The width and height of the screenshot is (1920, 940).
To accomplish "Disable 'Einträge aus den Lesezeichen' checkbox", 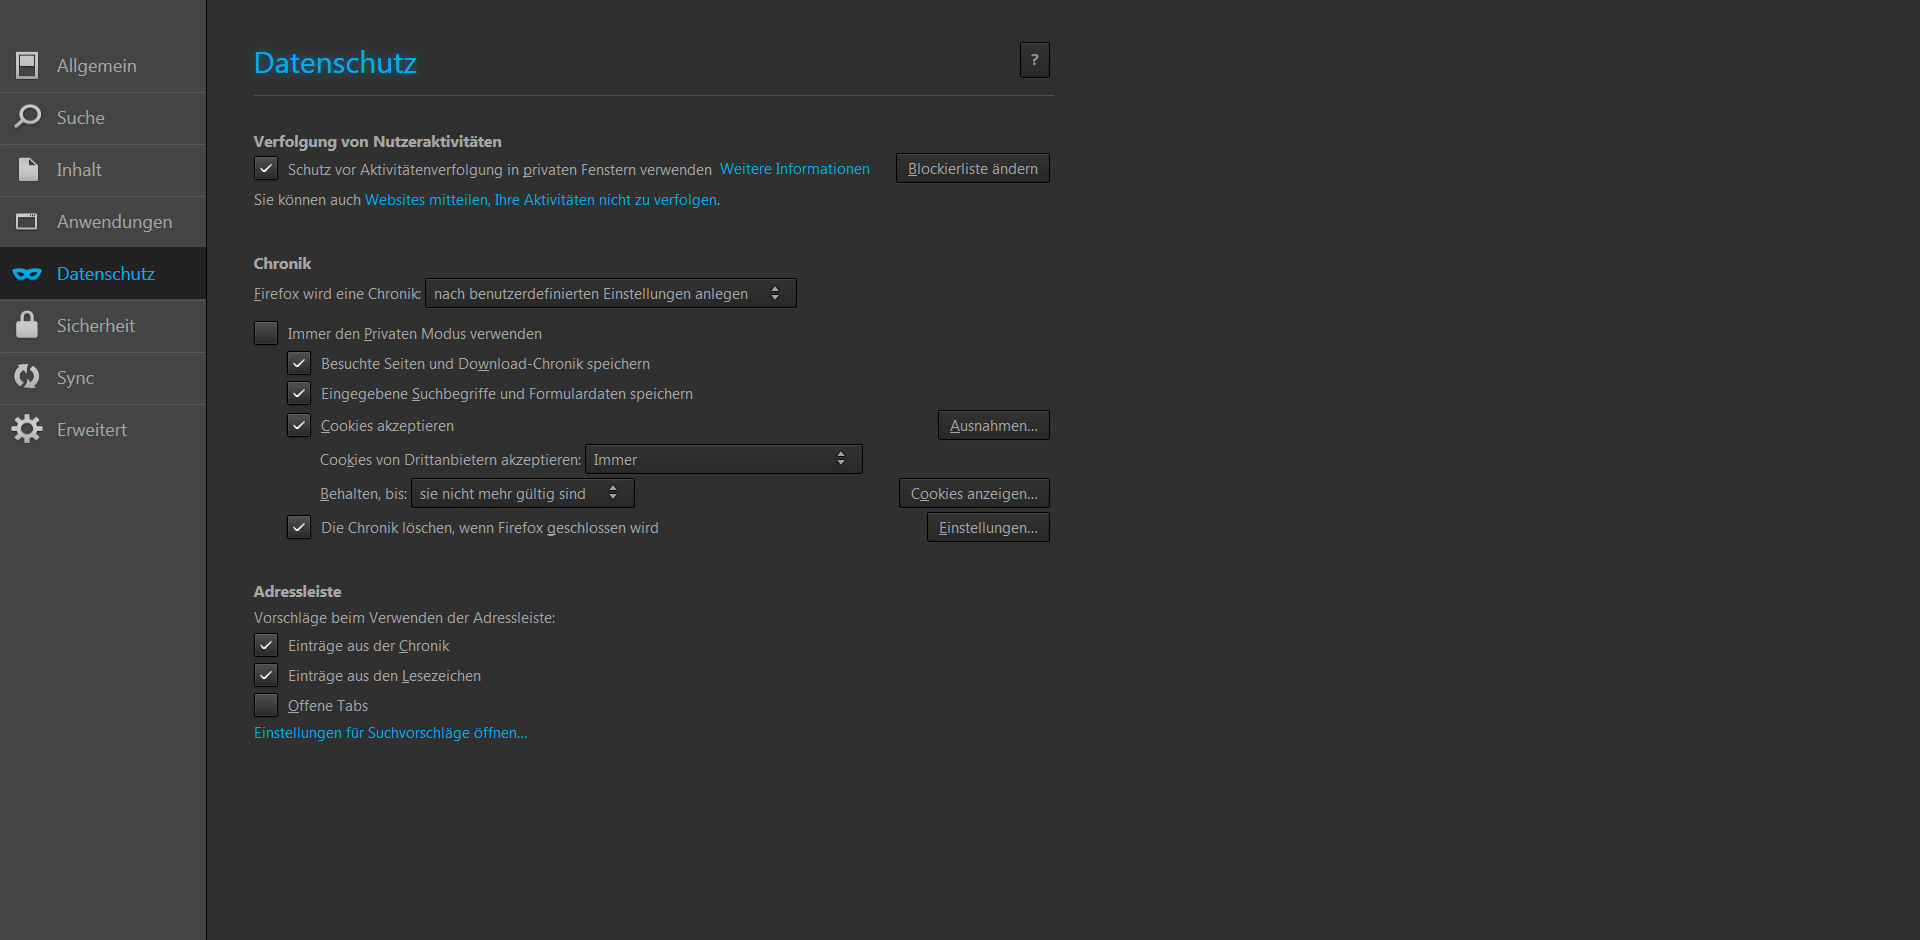I will click(x=266, y=675).
